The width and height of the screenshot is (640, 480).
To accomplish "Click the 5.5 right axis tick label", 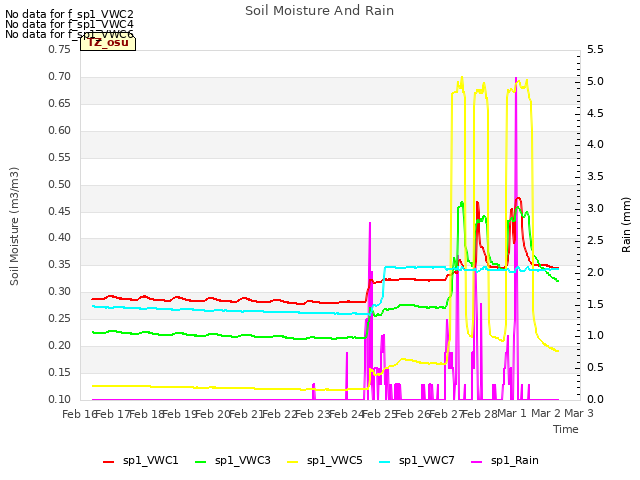I will pos(596,50).
